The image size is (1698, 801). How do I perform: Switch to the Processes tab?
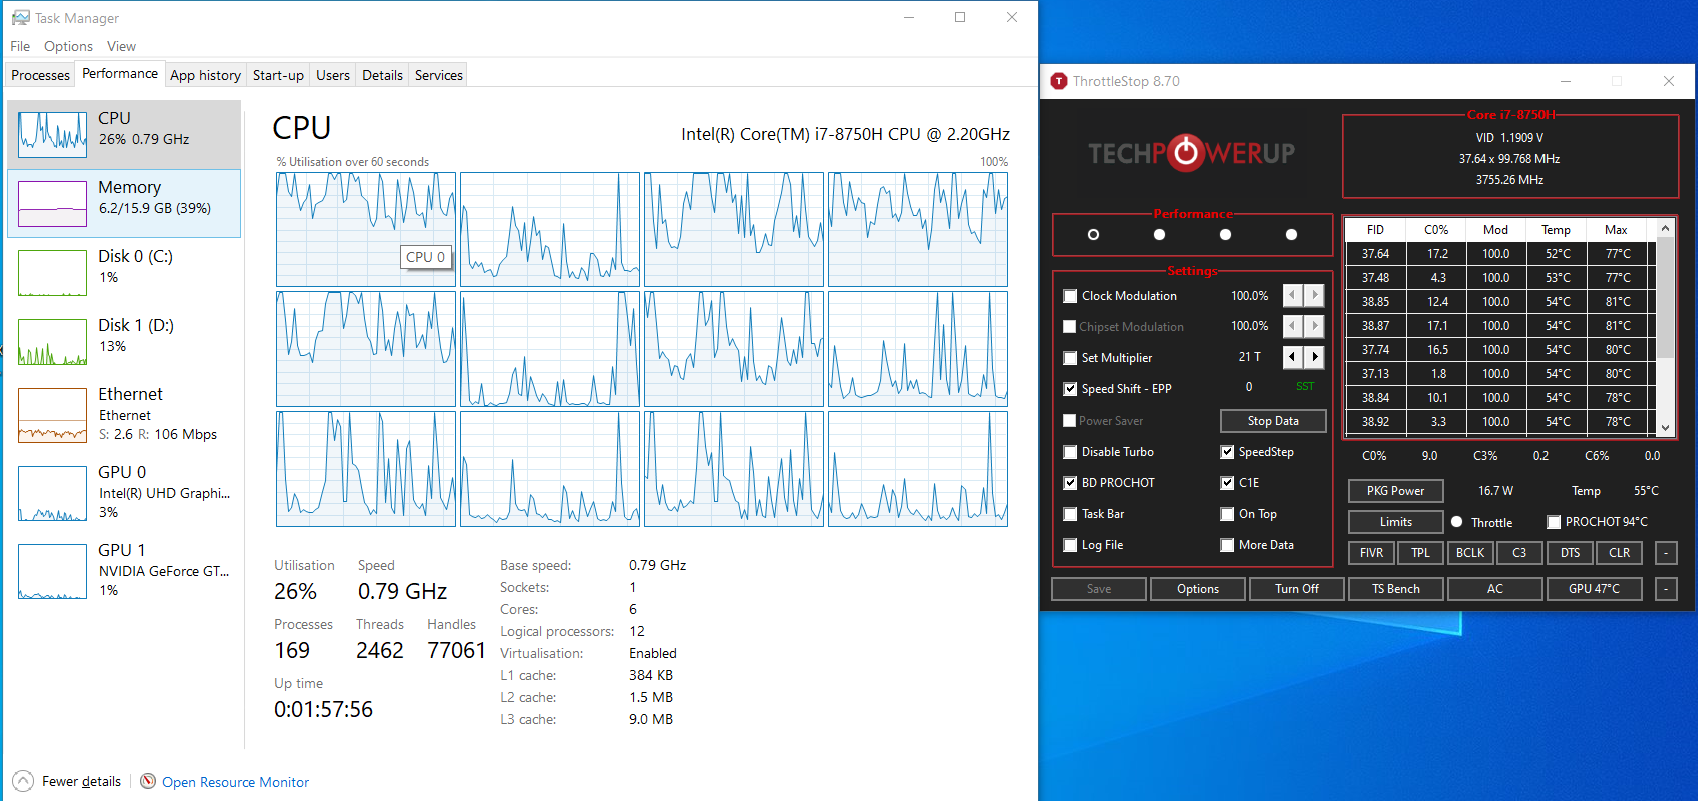(x=40, y=75)
